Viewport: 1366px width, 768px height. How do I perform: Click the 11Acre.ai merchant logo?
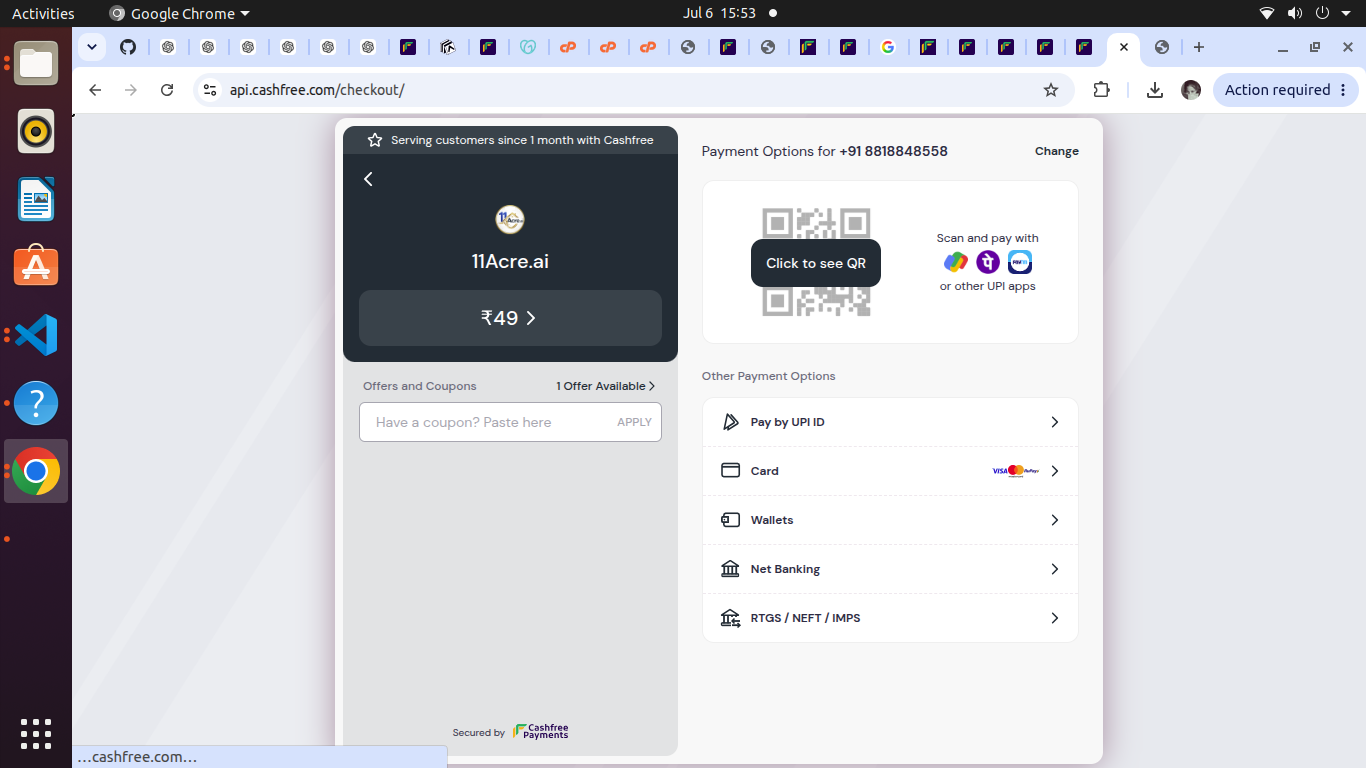[510, 219]
